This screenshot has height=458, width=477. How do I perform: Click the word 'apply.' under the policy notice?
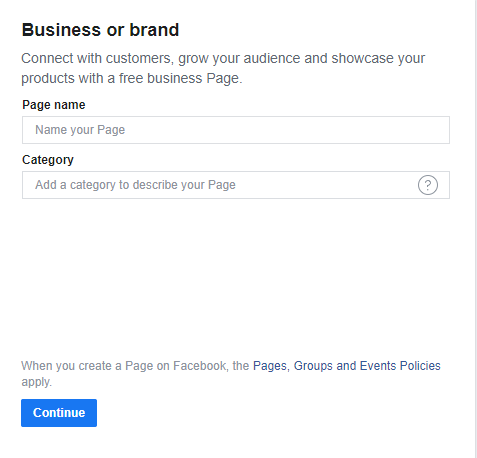pos(37,382)
